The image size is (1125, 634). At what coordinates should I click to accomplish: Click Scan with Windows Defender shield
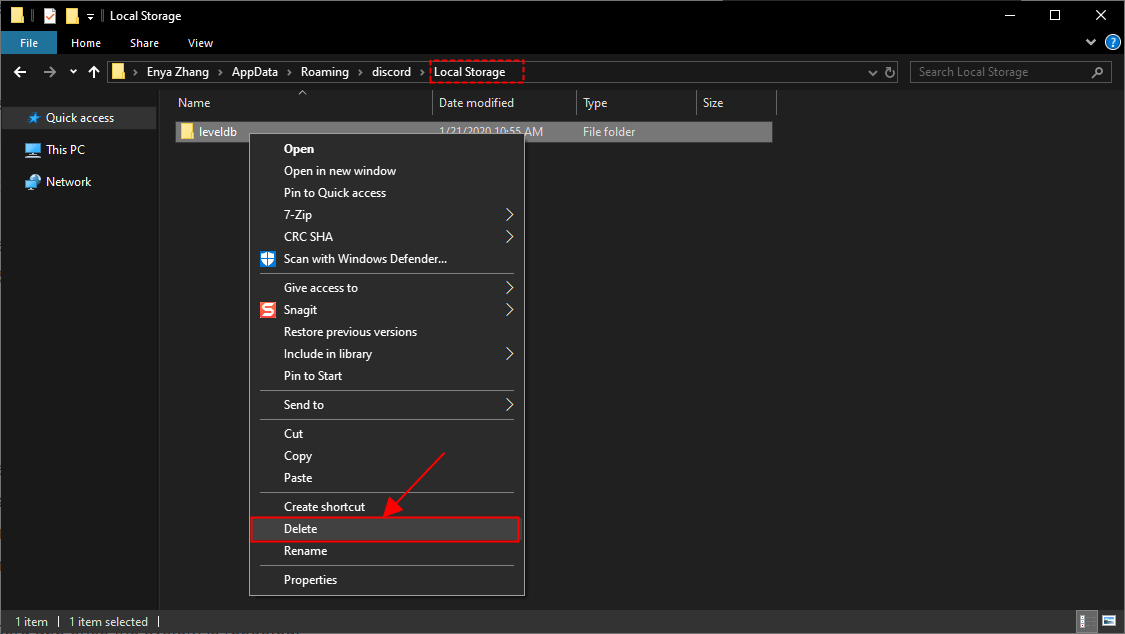point(267,259)
